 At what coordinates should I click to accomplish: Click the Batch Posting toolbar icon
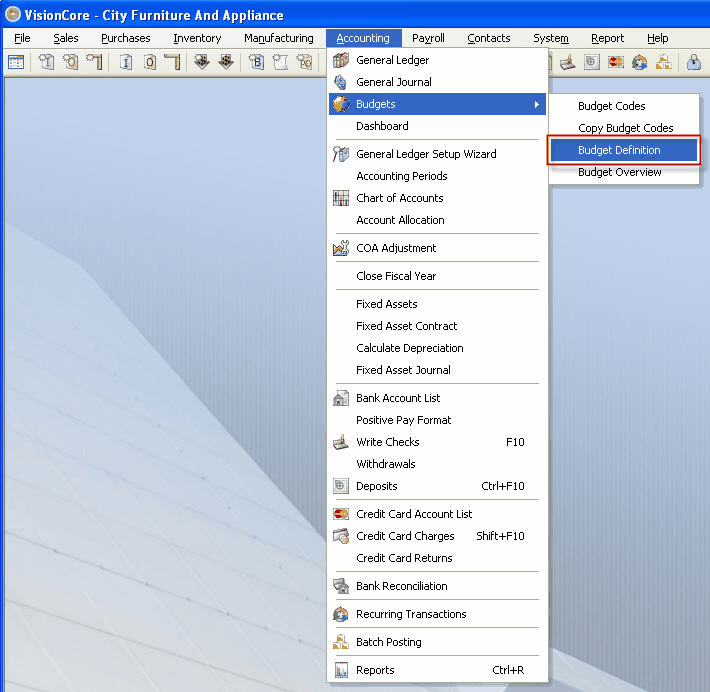(663, 62)
